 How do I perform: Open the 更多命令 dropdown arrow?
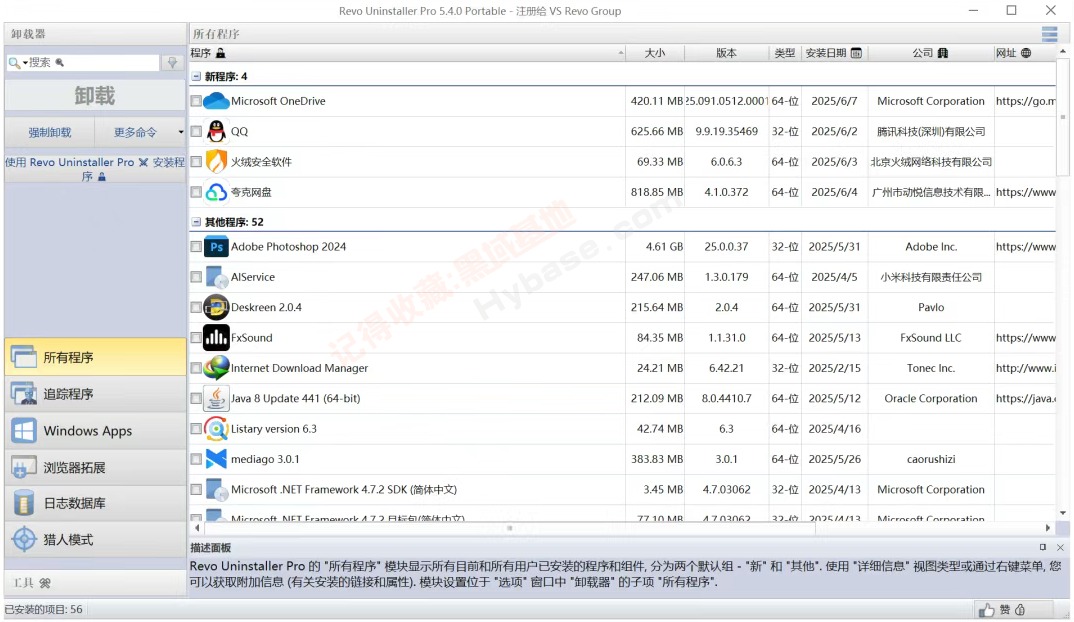pyautogui.click(x=180, y=132)
